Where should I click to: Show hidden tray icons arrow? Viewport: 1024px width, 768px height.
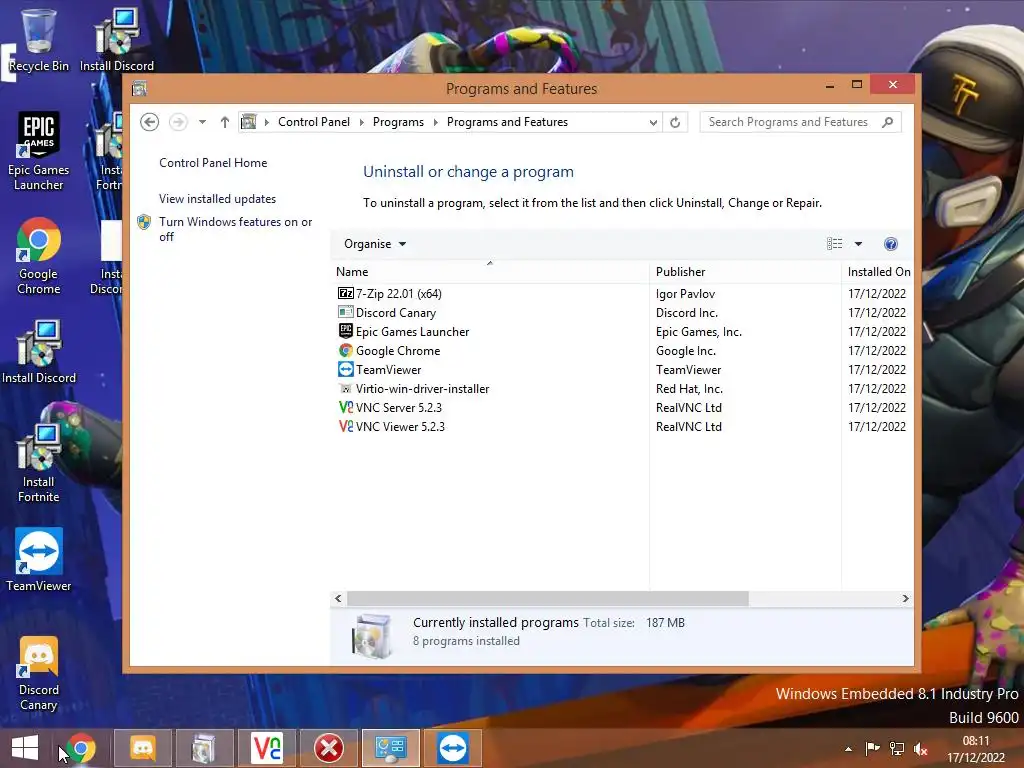point(848,749)
